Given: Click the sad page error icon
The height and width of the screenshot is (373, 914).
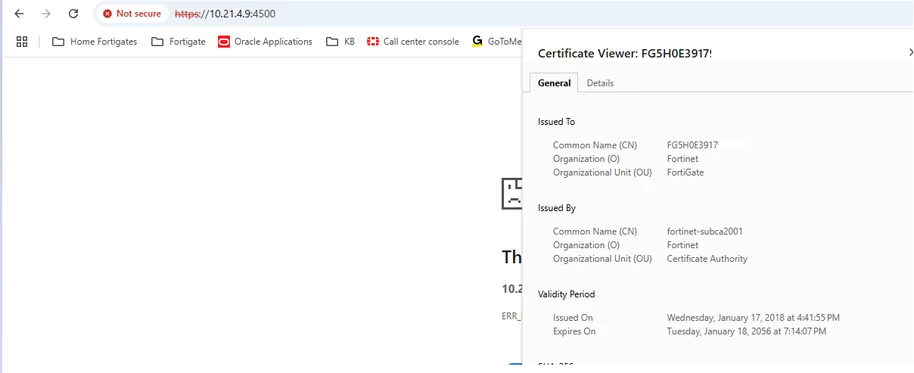Looking at the screenshot, I should click(x=512, y=194).
